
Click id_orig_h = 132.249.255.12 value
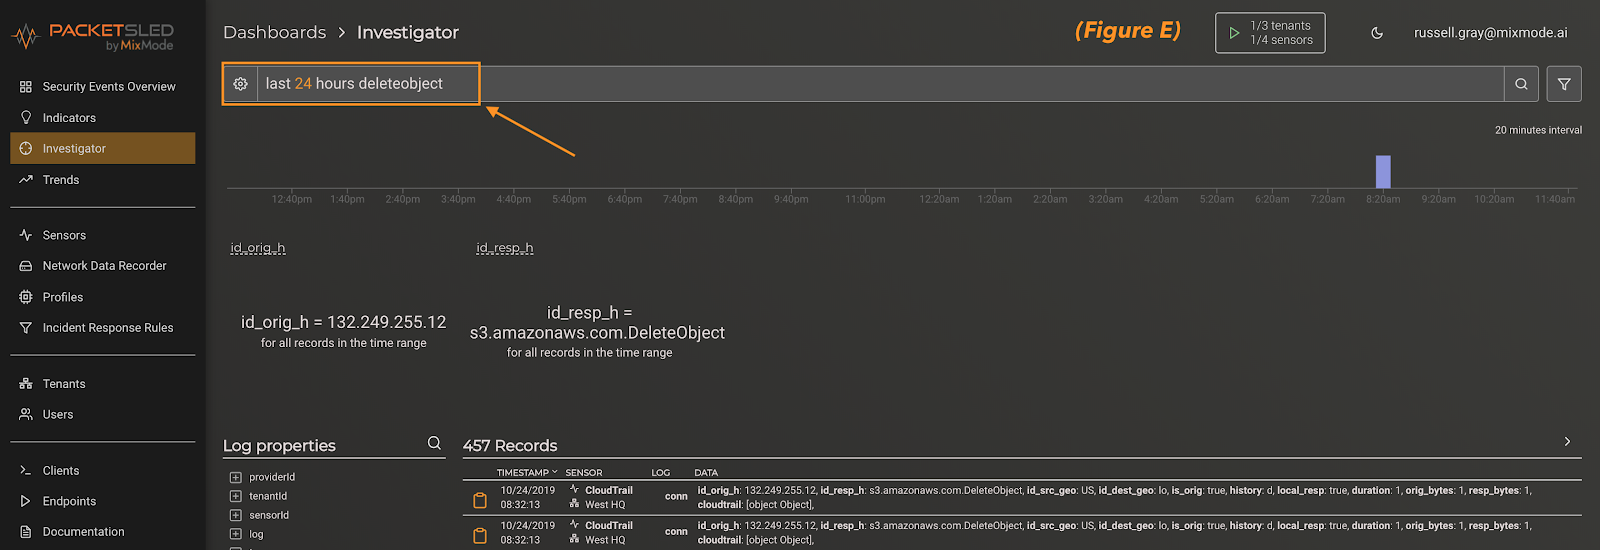tap(343, 322)
